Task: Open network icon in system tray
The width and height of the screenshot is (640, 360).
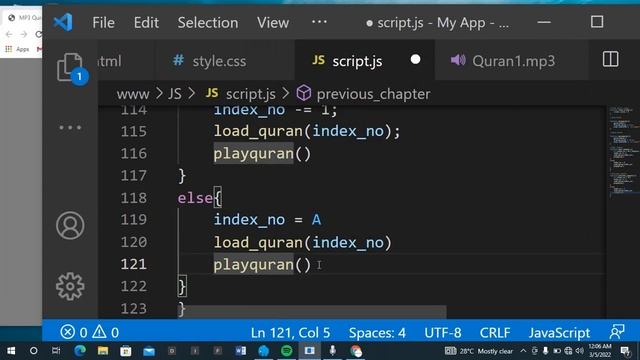Action: click(568, 351)
